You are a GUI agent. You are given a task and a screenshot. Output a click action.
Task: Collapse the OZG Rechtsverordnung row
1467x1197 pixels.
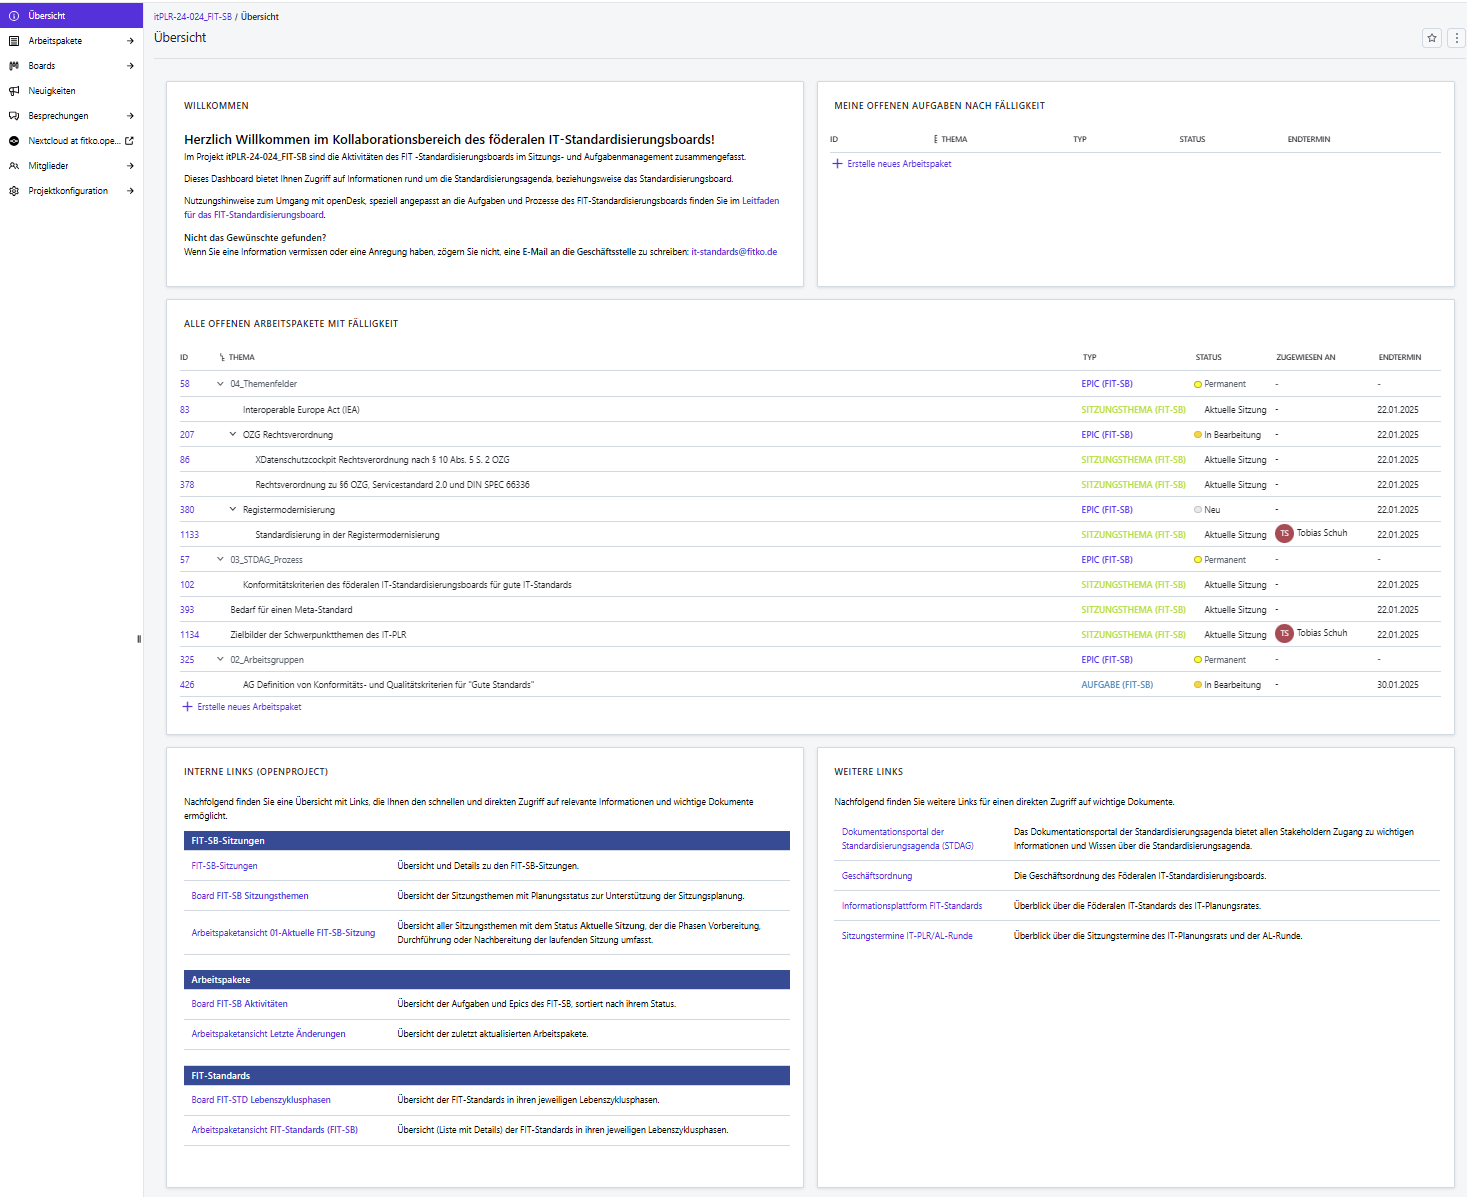click(x=233, y=435)
